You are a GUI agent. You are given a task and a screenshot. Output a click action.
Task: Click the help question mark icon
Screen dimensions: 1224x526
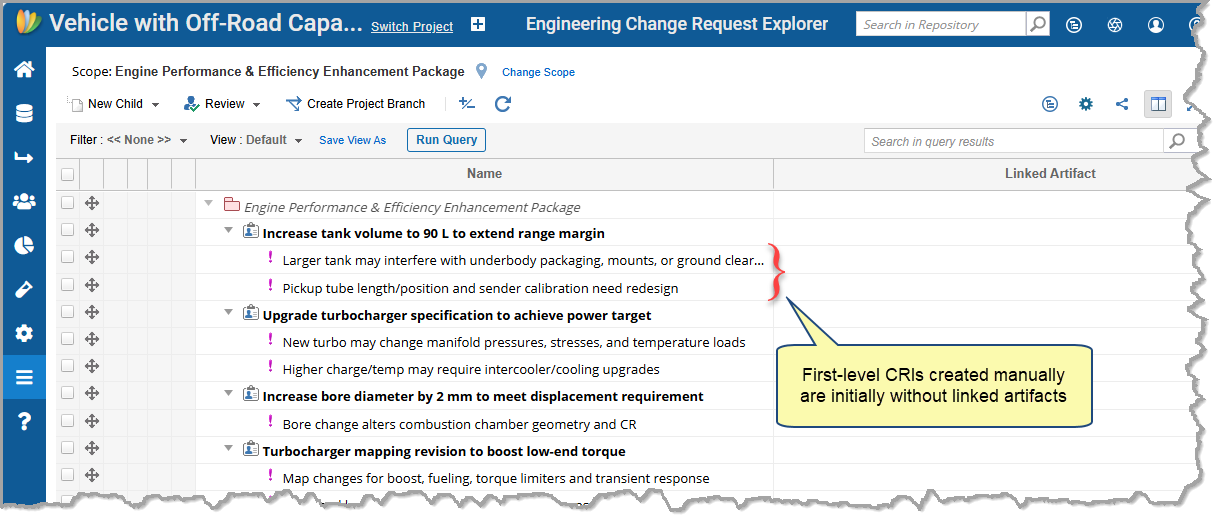23,421
